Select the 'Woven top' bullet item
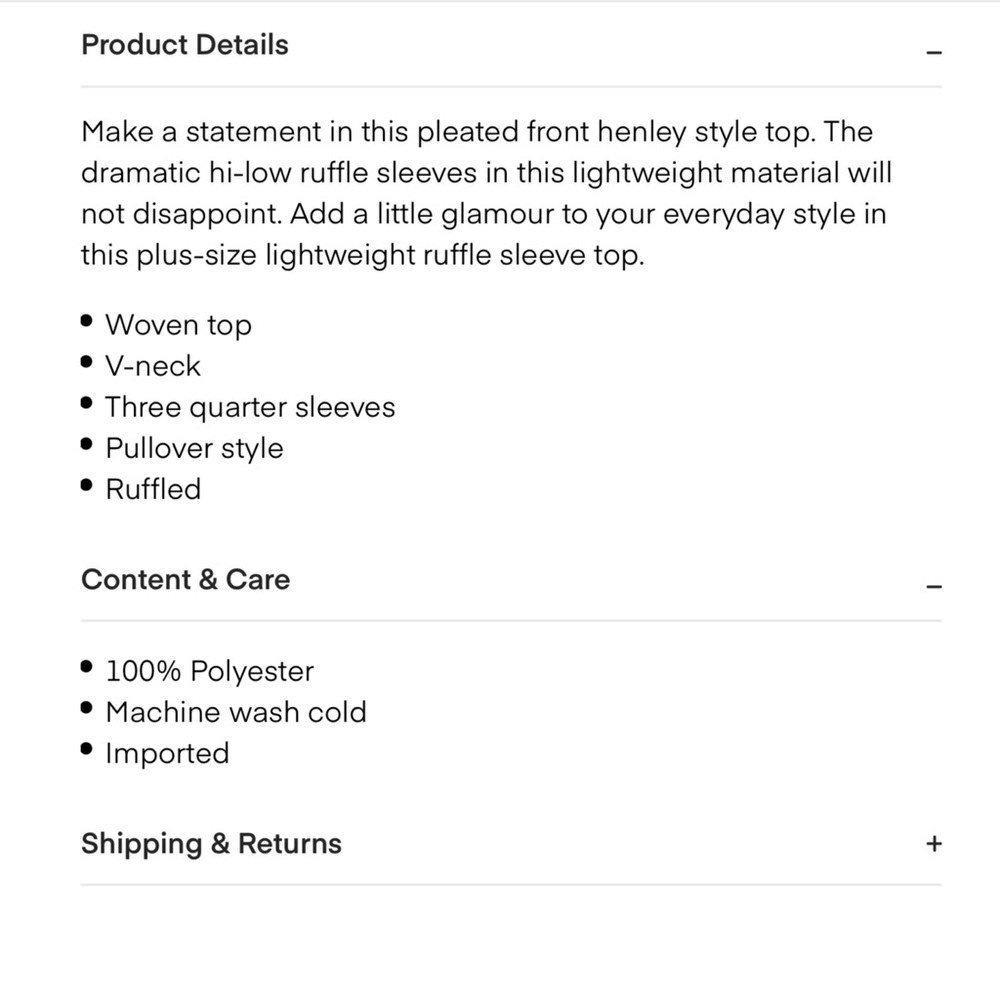Viewport: 1000px width, 1000px height. coord(179,325)
